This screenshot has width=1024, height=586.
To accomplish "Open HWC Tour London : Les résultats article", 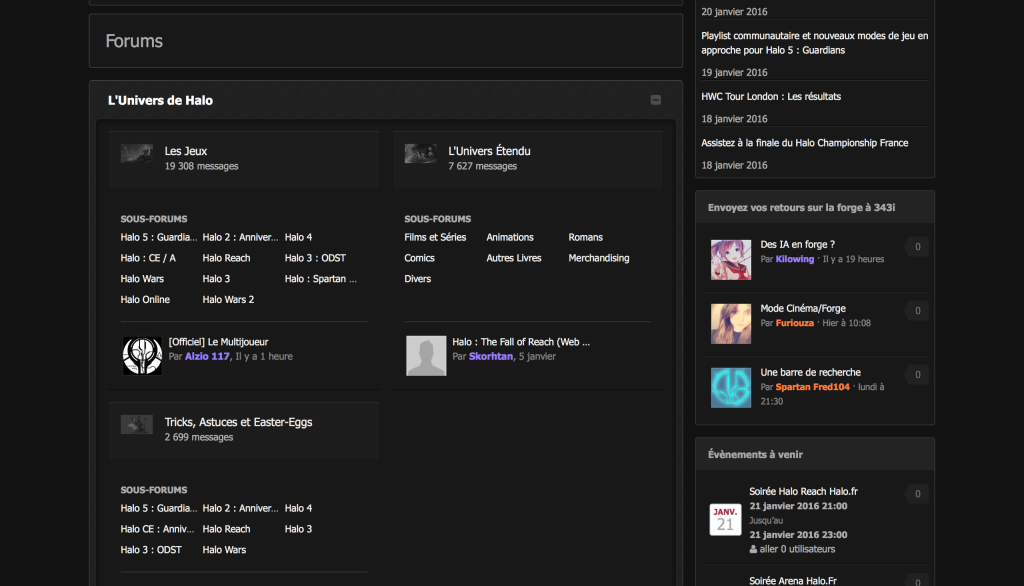I will pos(771,97).
